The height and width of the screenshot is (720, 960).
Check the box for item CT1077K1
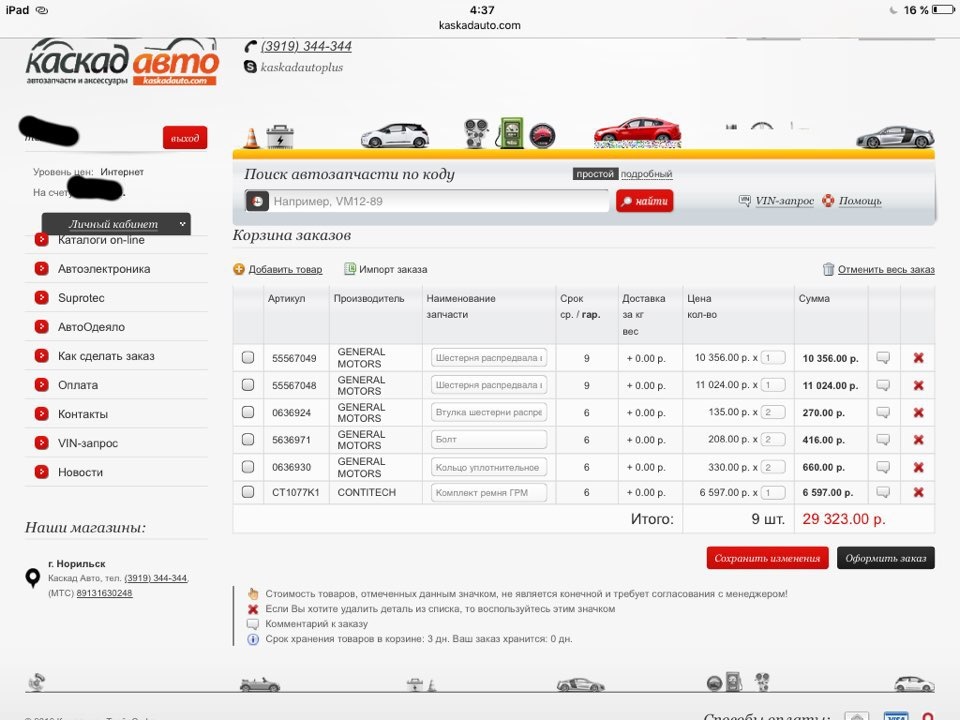pyautogui.click(x=248, y=492)
